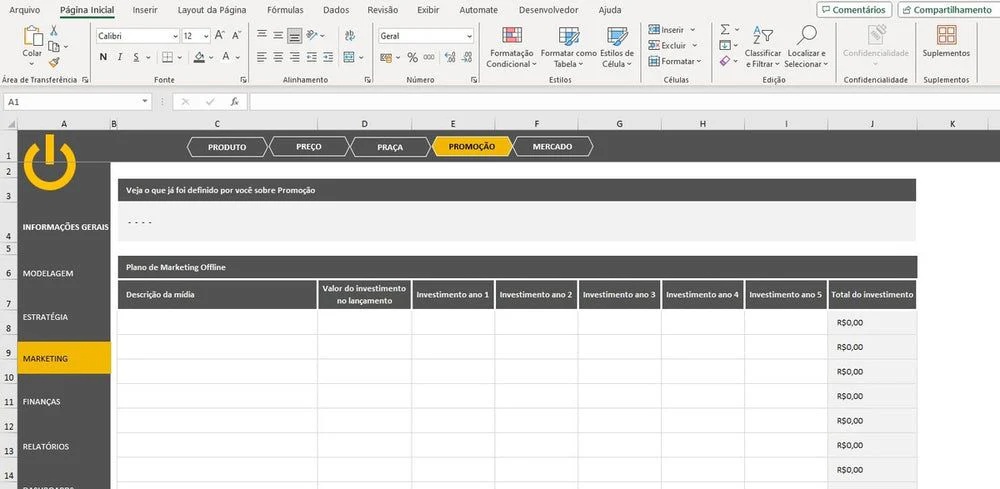Open Classificar e Filtrar menu

tap(763, 47)
